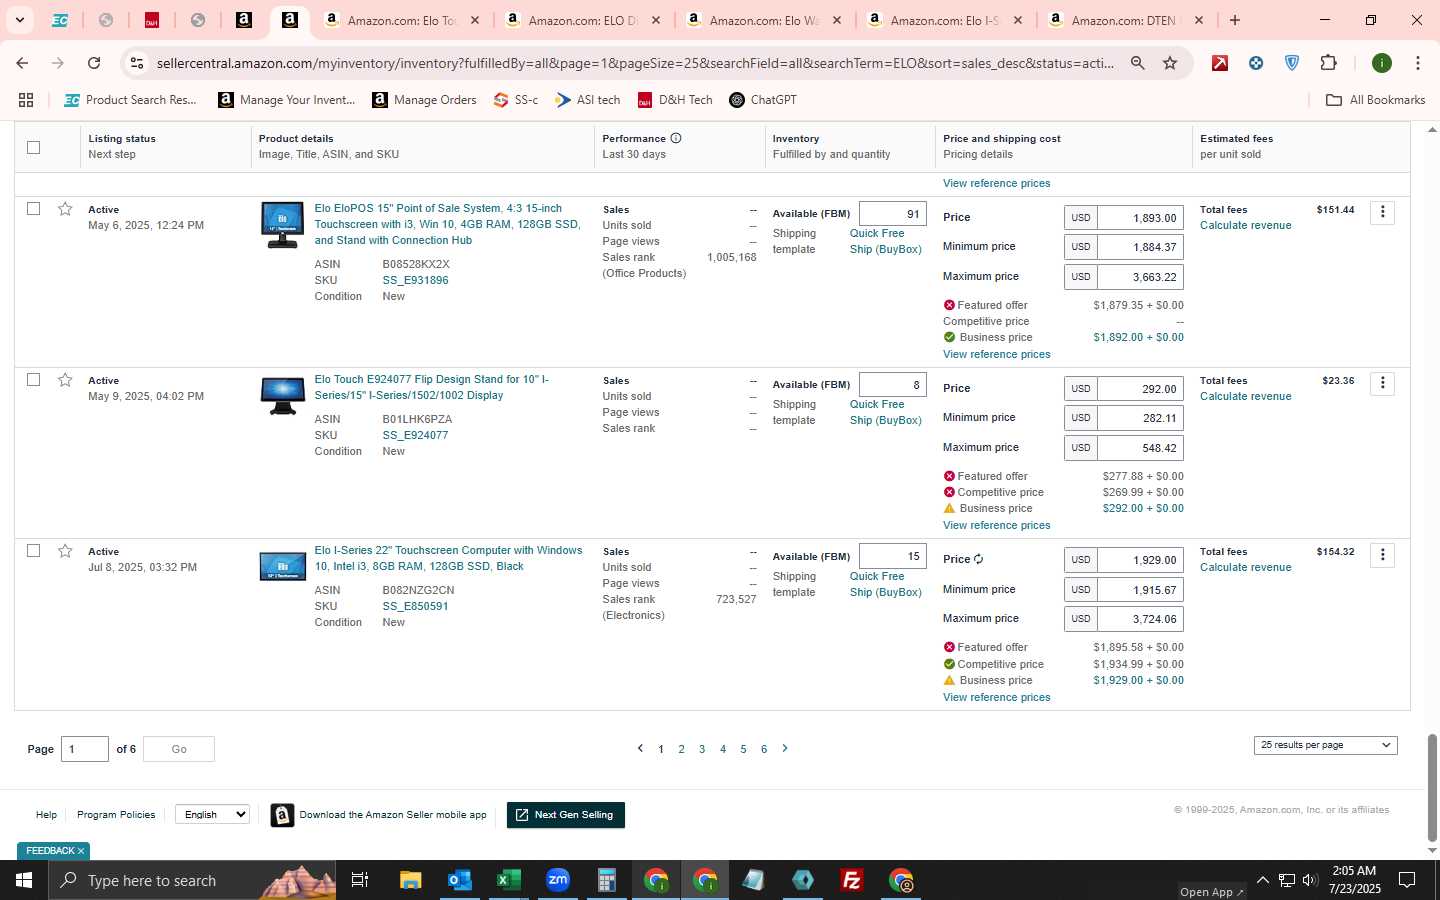This screenshot has height=900, width=1440.
Task: Open the shield extension icon
Action: tap(1292, 63)
